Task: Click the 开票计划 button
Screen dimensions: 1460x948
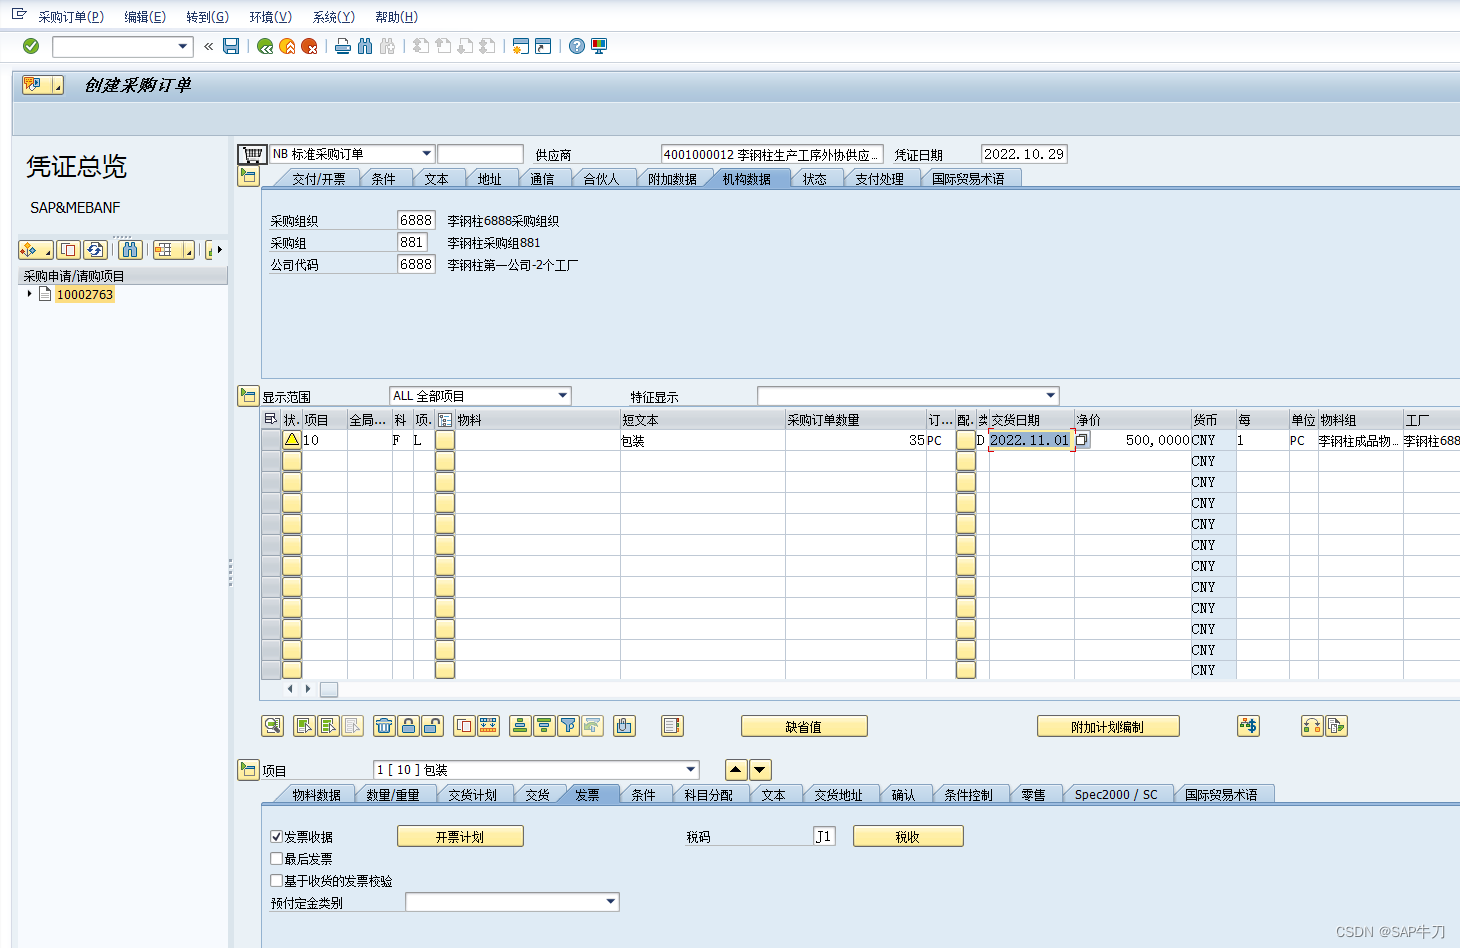Action: (x=460, y=837)
